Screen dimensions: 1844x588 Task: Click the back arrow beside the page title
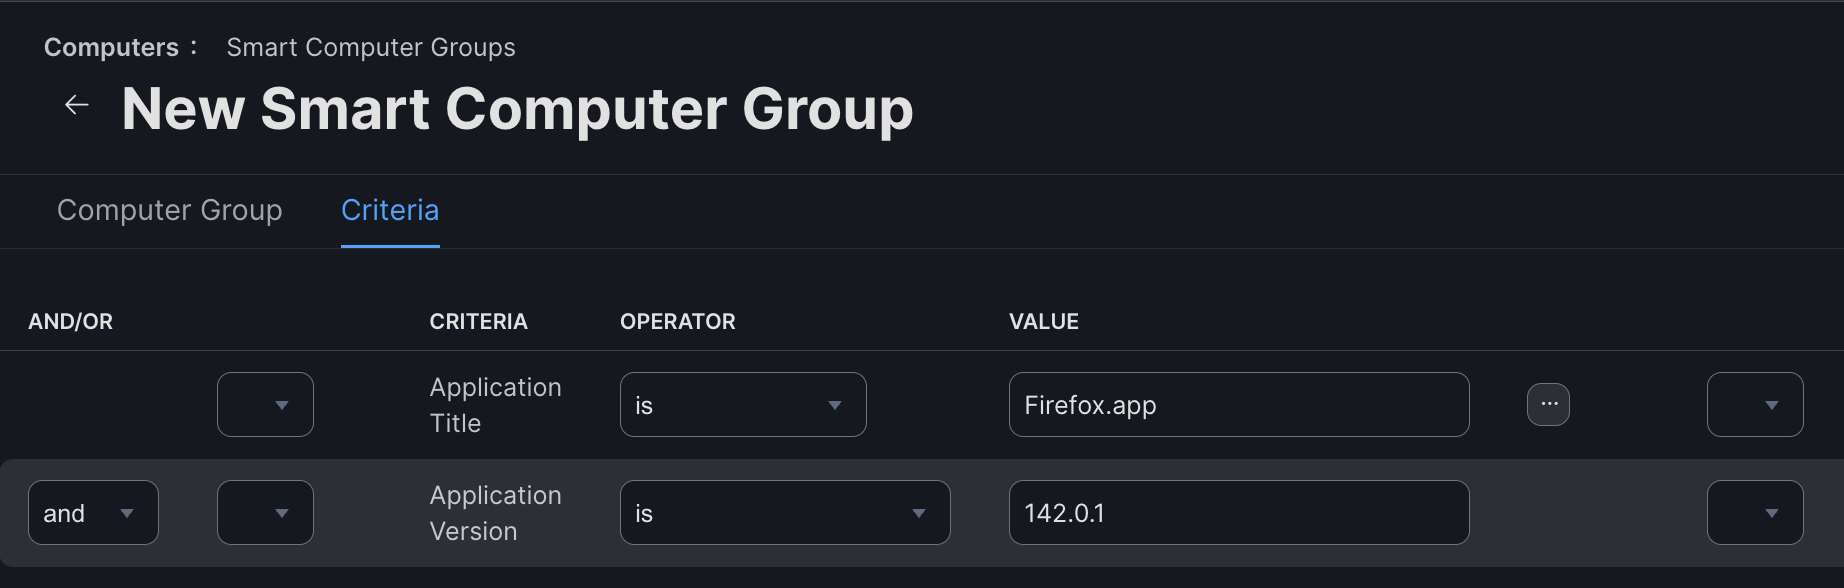pos(77,105)
